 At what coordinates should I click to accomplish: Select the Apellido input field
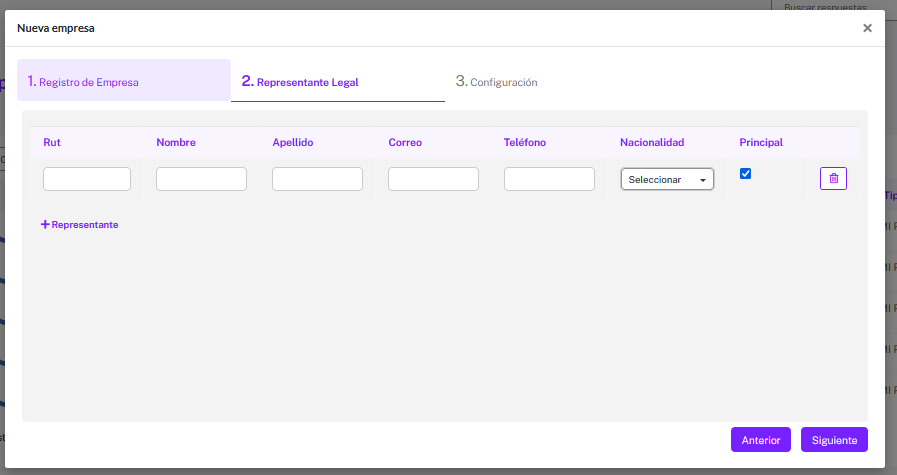point(317,179)
